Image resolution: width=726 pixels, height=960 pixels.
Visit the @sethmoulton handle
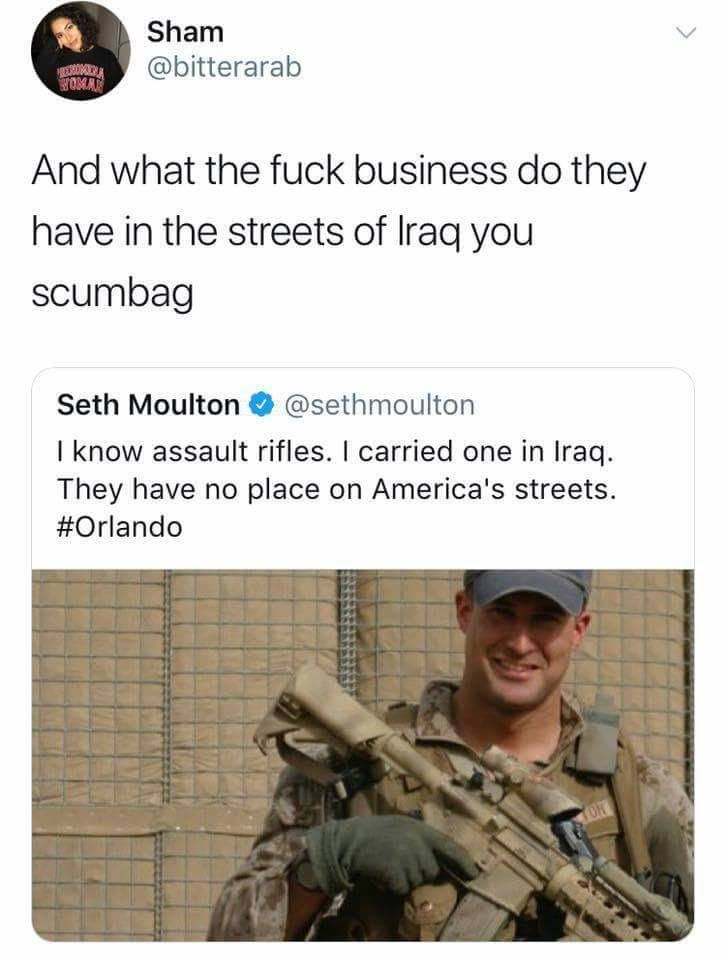[378, 405]
